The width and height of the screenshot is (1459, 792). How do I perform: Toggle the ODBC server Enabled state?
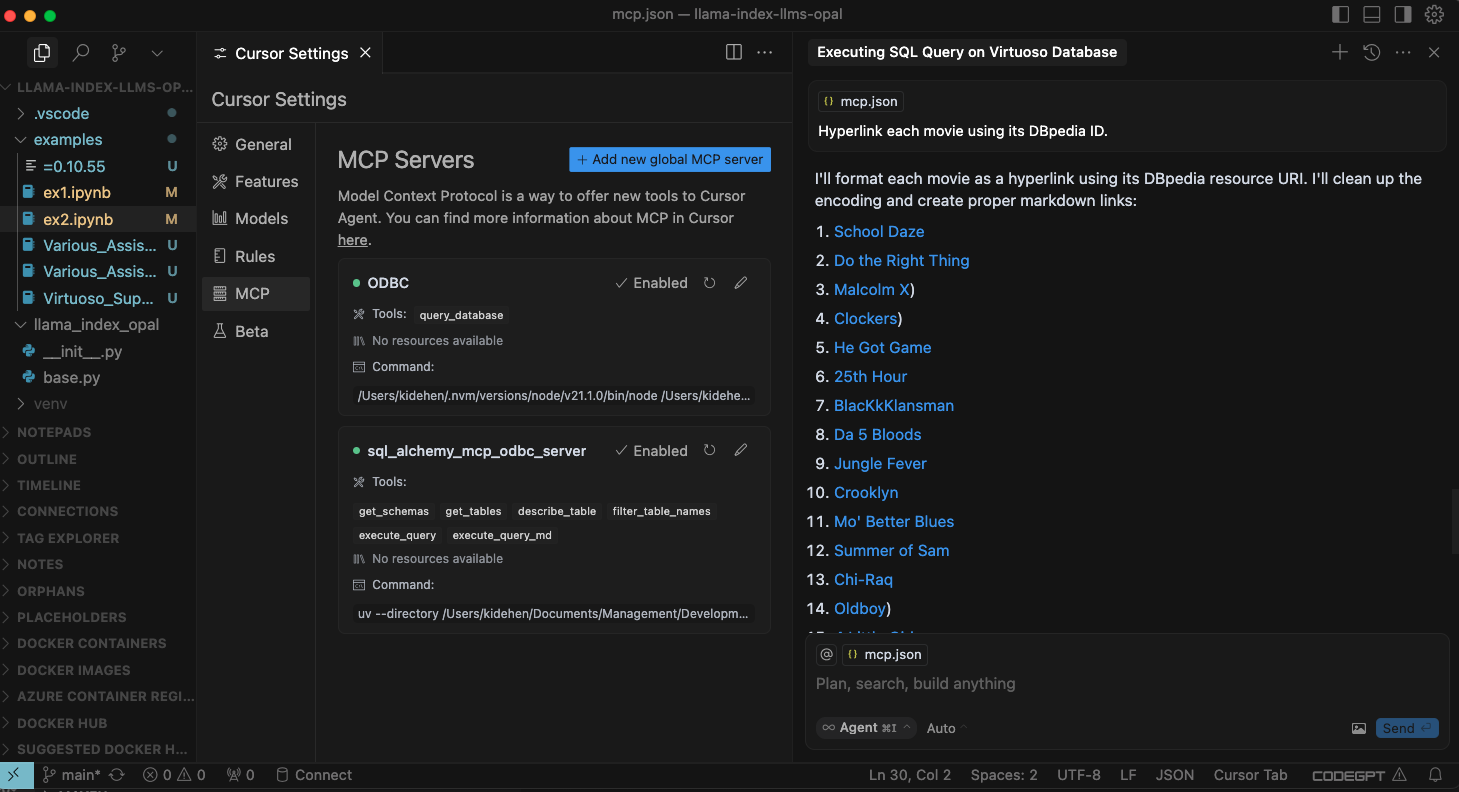[x=651, y=283]
